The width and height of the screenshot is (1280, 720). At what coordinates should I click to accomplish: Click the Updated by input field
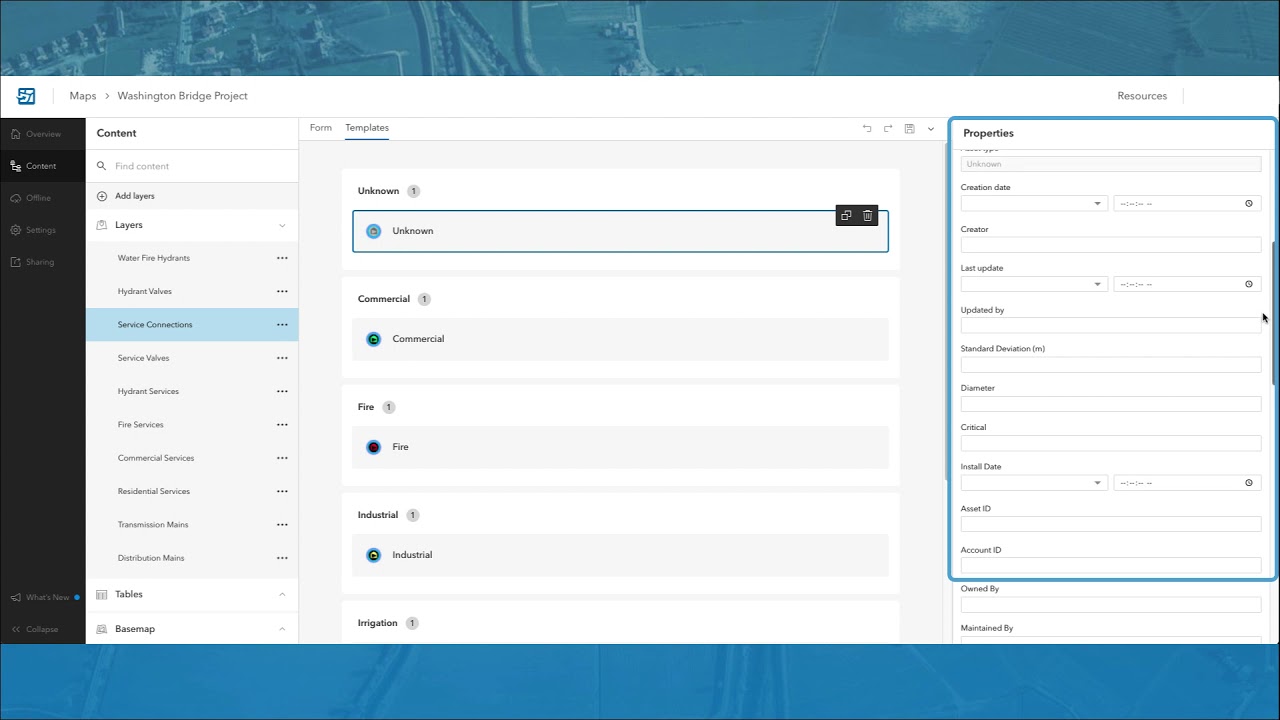(1111, 325)
